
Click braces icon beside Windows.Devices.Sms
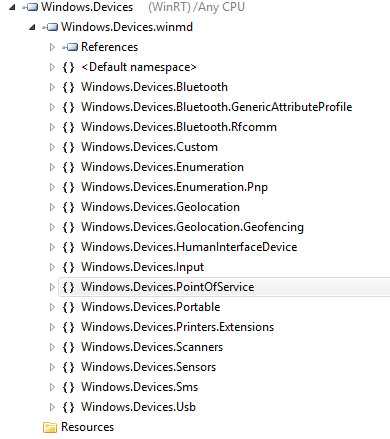coord(68,387)
